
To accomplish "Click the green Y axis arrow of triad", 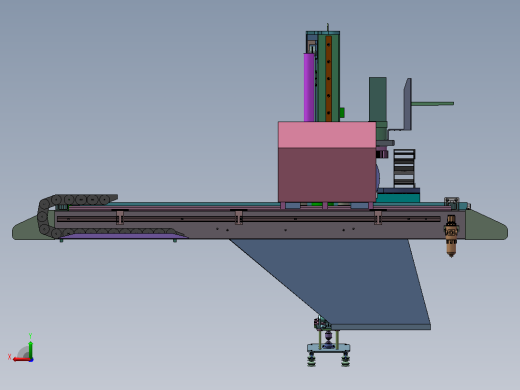I will 30,349.
